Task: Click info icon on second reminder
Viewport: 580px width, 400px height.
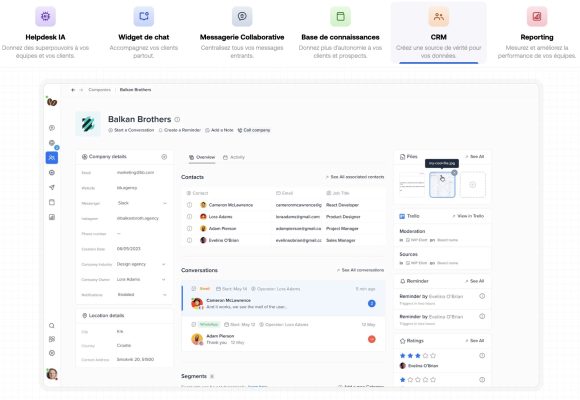Action: tap(482, 316)
